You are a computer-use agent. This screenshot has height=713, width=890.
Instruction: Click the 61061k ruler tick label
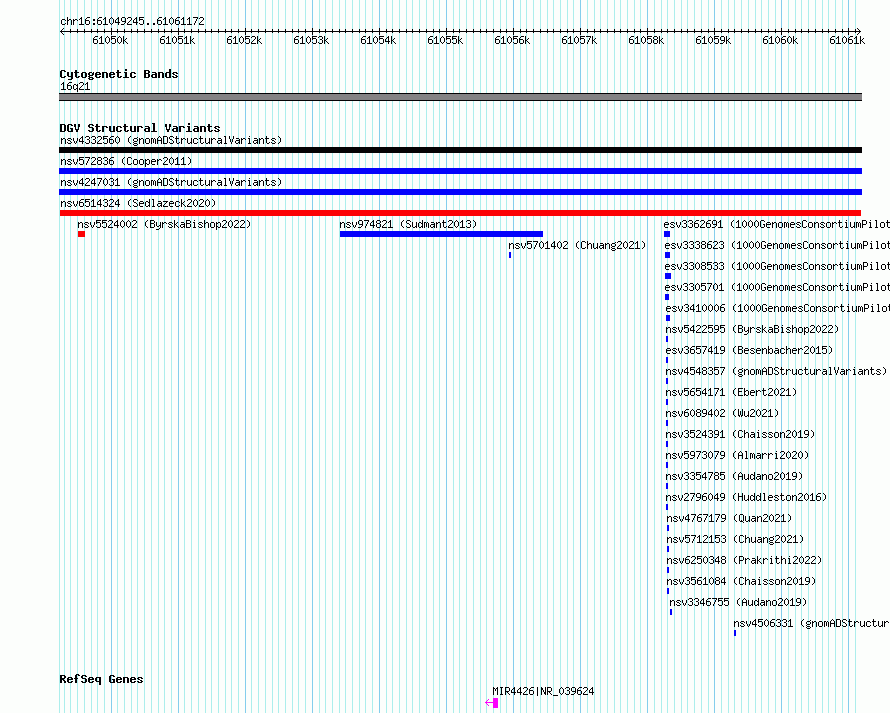click(x=847, y=40)
